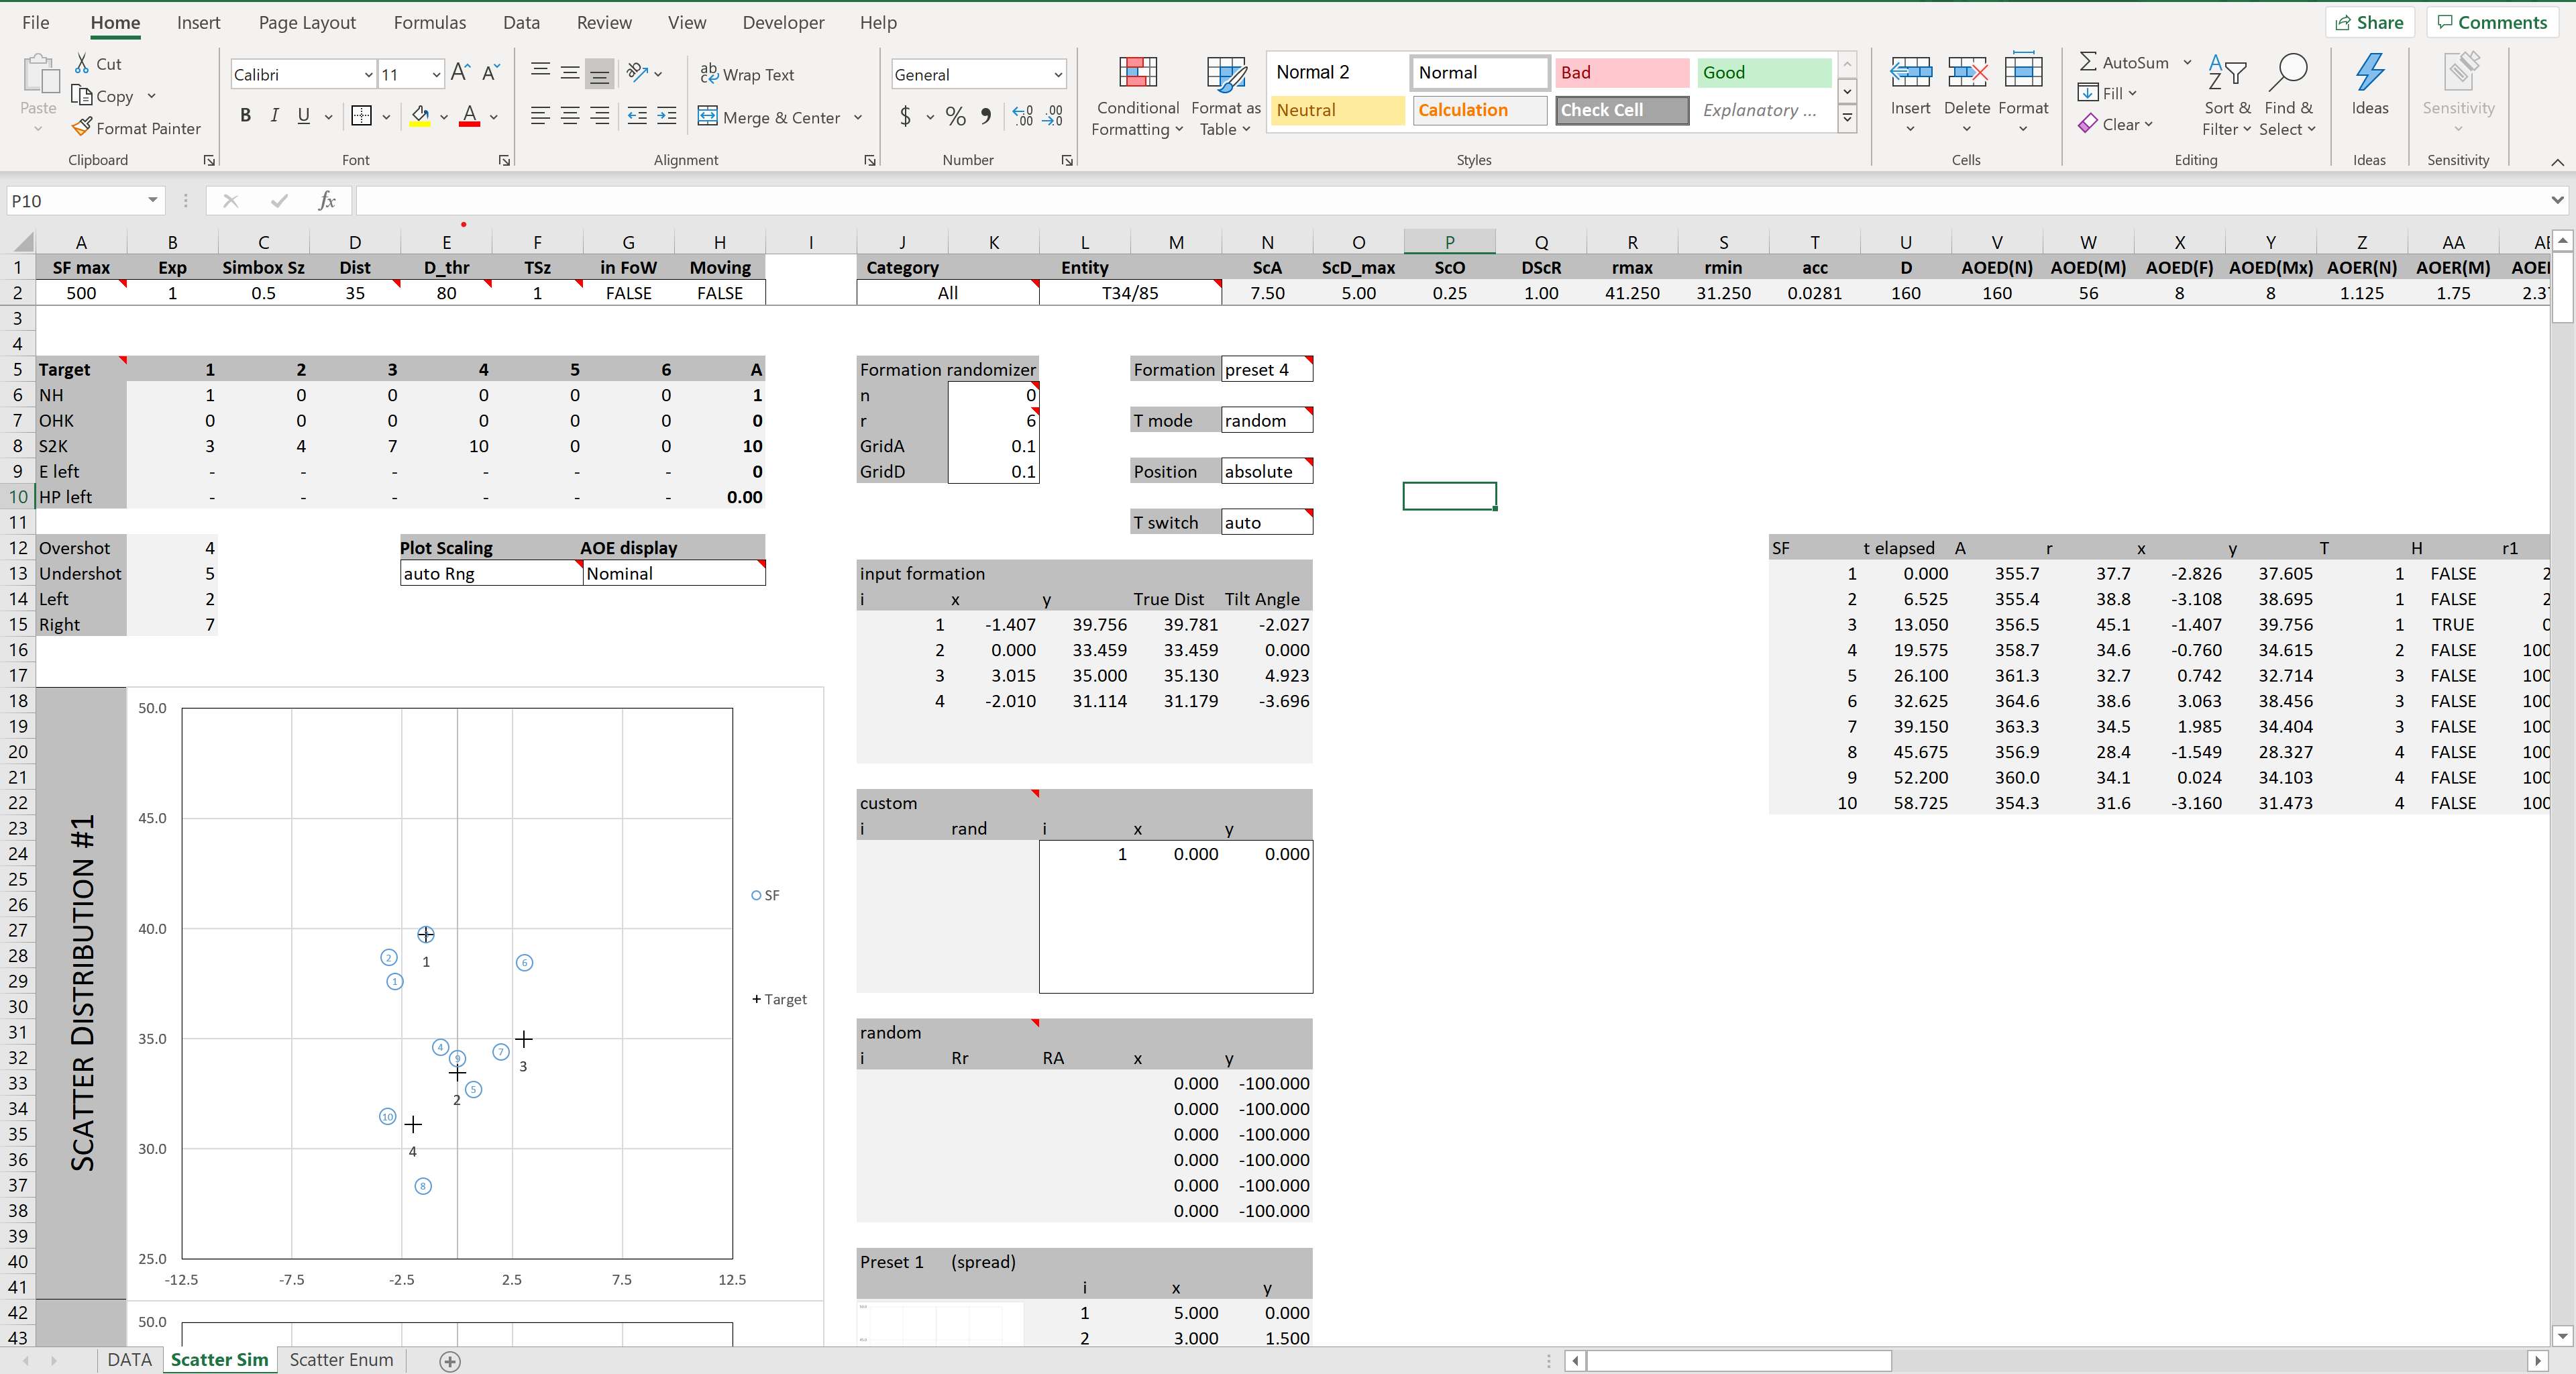Image resolution: width=2576 pixels, height=1374 pixels.
Task: Toggle Underline formatting
Action: click(303, 116)
